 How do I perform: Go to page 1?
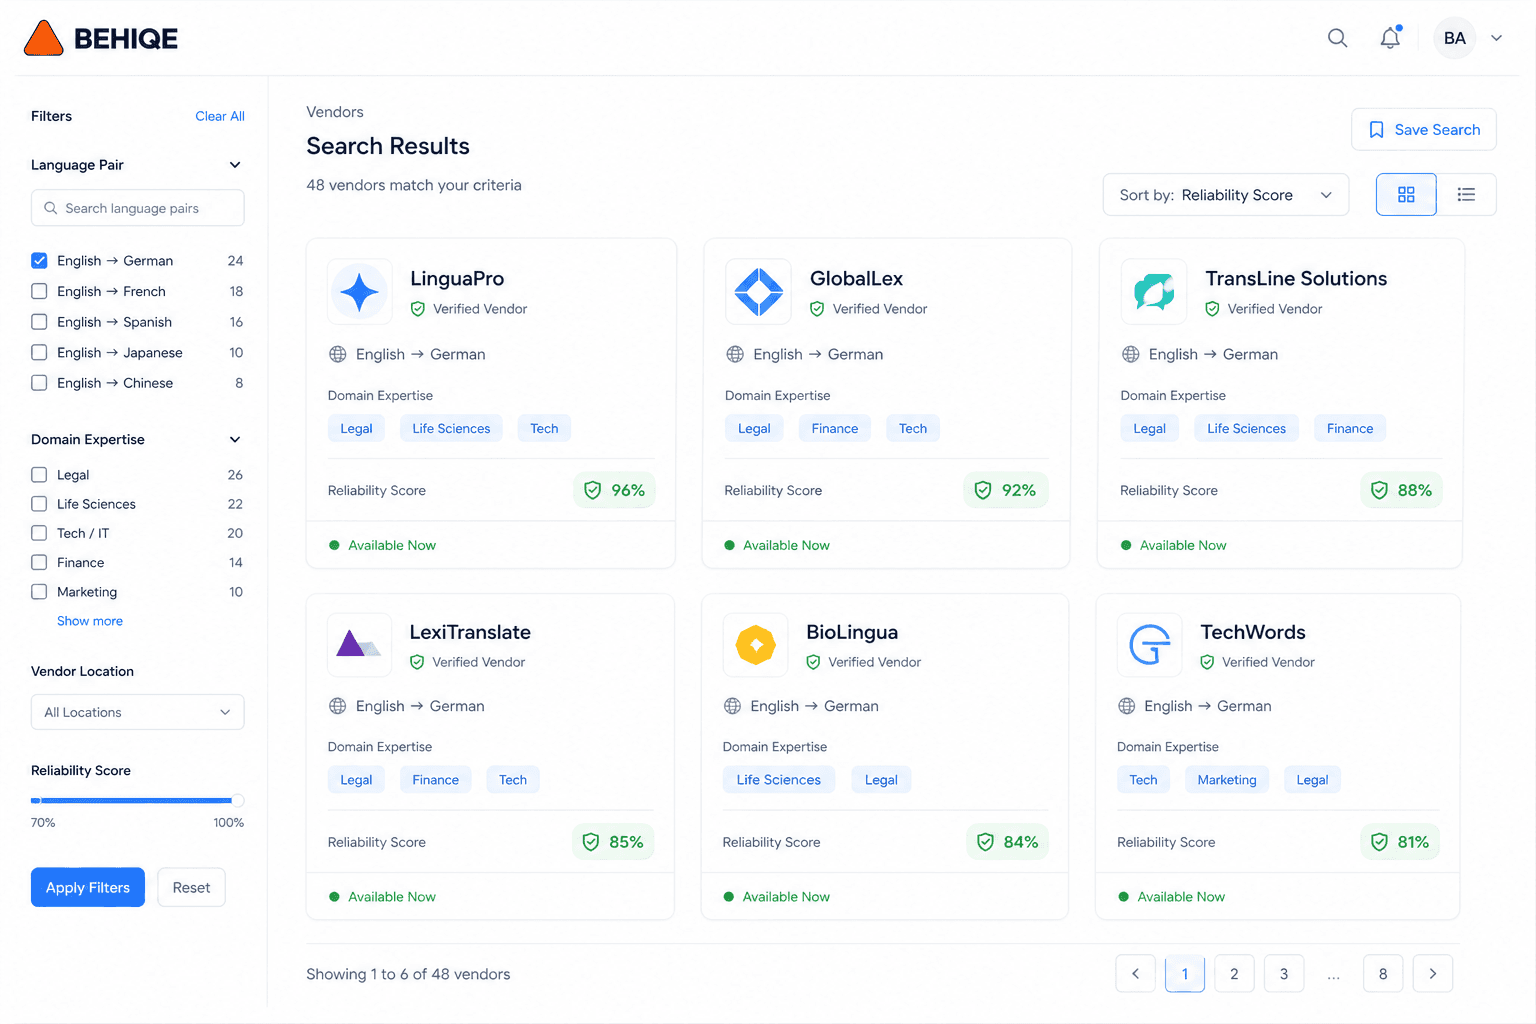click(x=1185, y=974)
